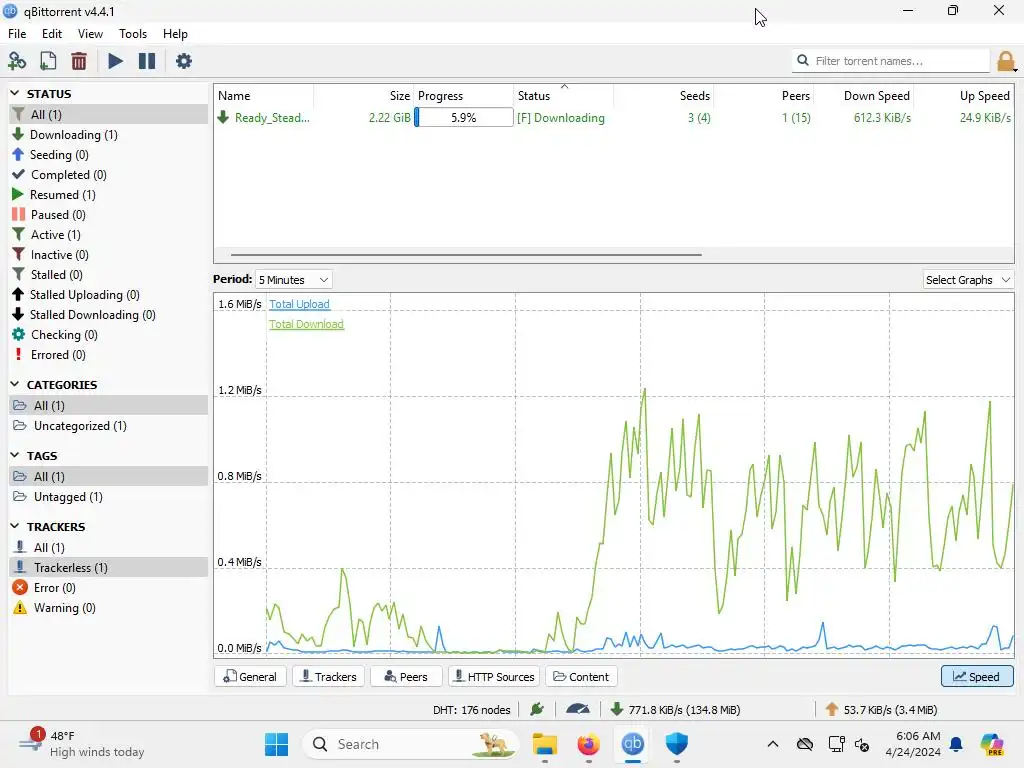Open the Tools menu
The width and height of the screenshot is (1024, 768).
[x=133, y=34]
